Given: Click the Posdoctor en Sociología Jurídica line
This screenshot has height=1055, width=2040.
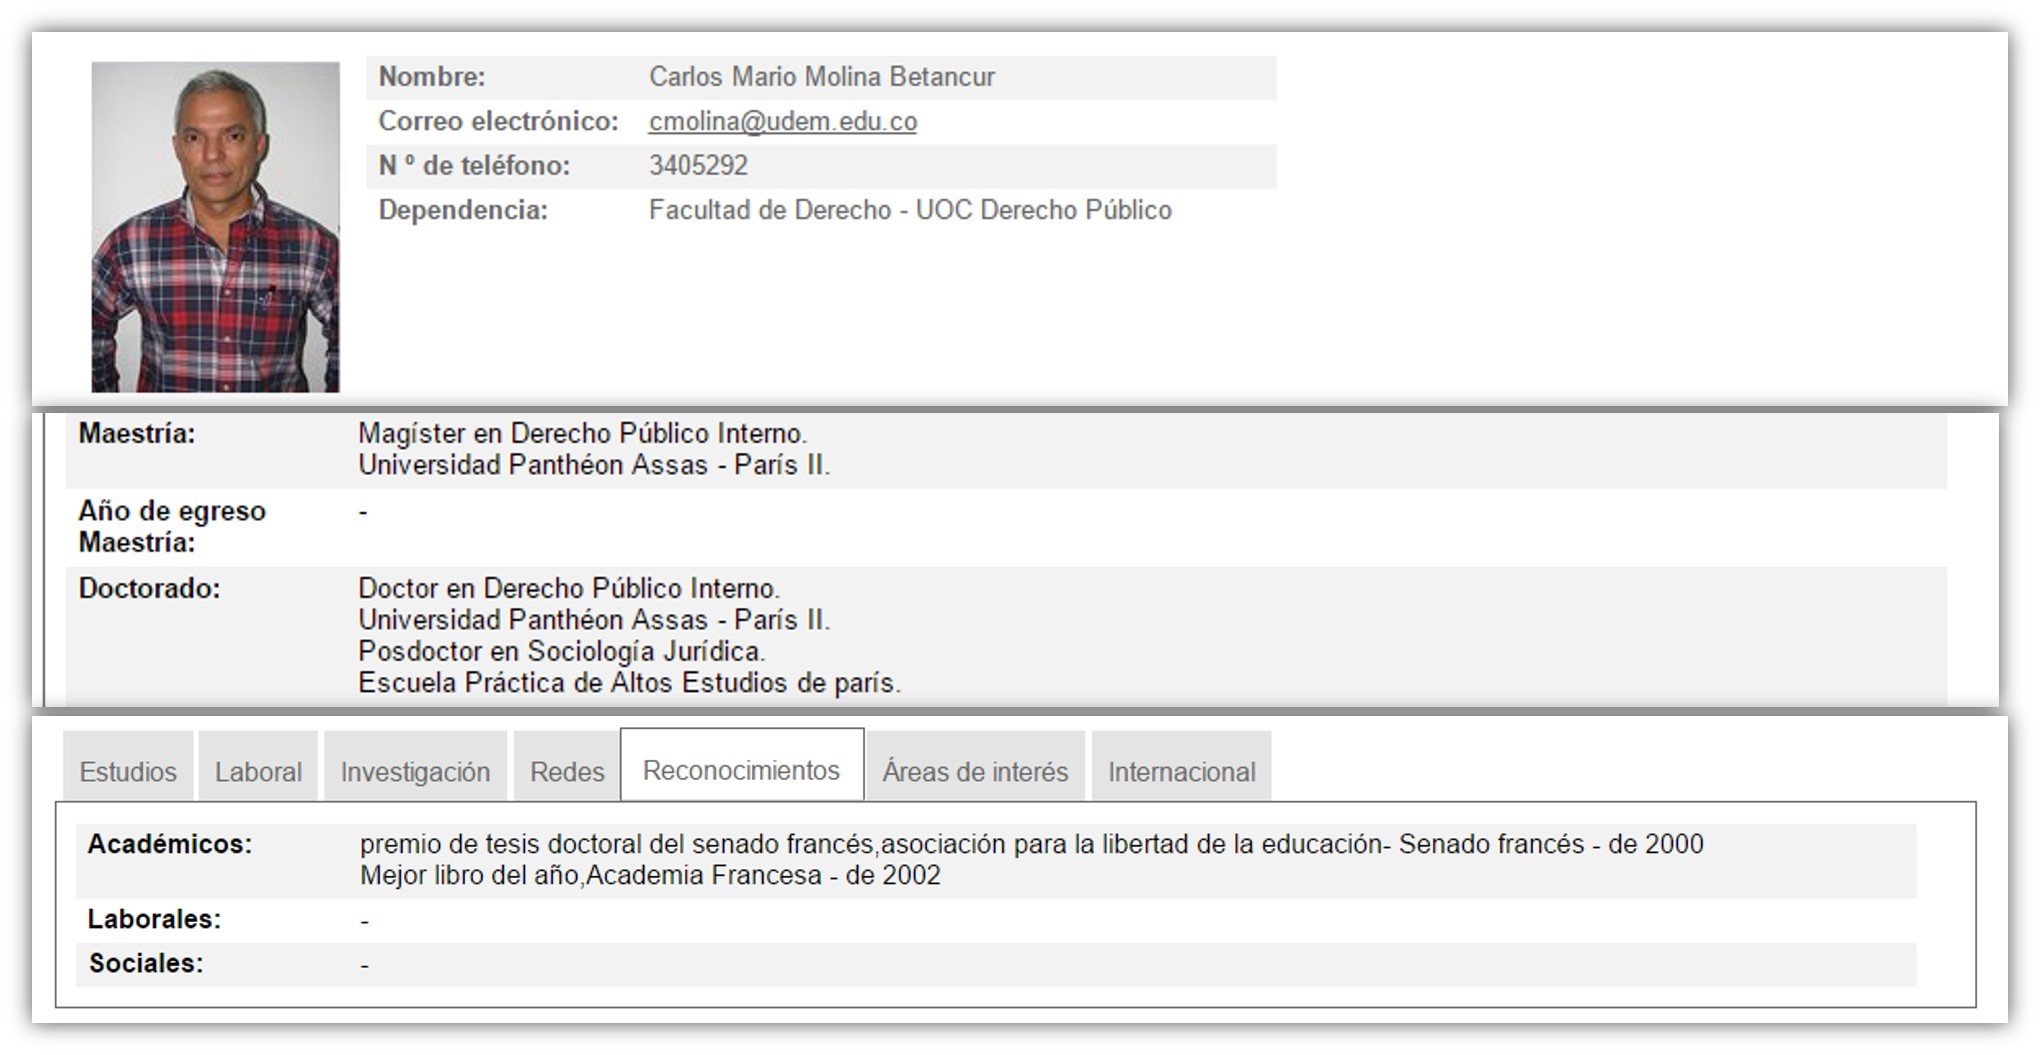Looking at the screenshot, I should tap(561, 651).
